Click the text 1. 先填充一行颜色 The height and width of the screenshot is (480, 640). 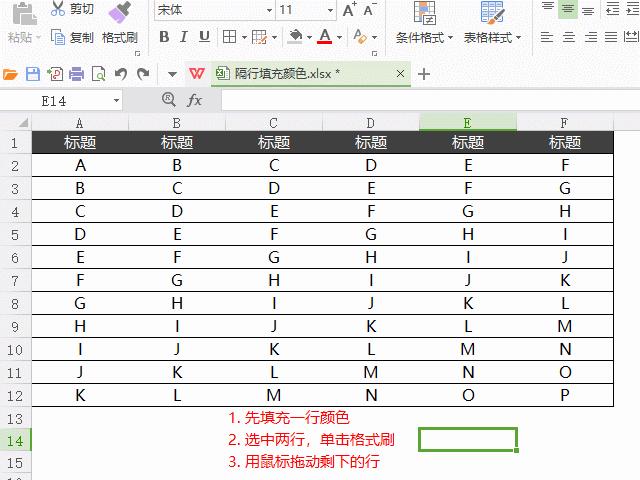coord(289,418)
